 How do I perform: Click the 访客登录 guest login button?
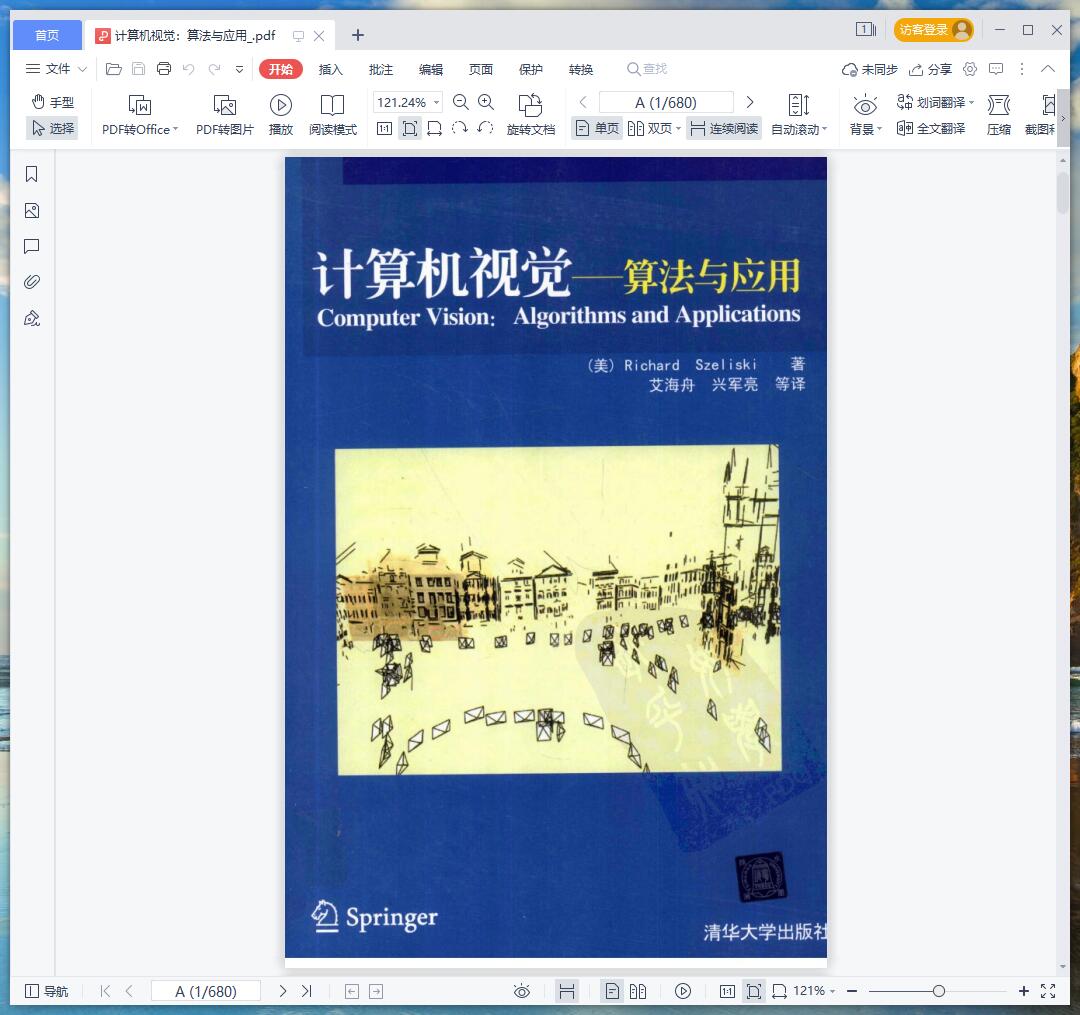pos(933,30)
